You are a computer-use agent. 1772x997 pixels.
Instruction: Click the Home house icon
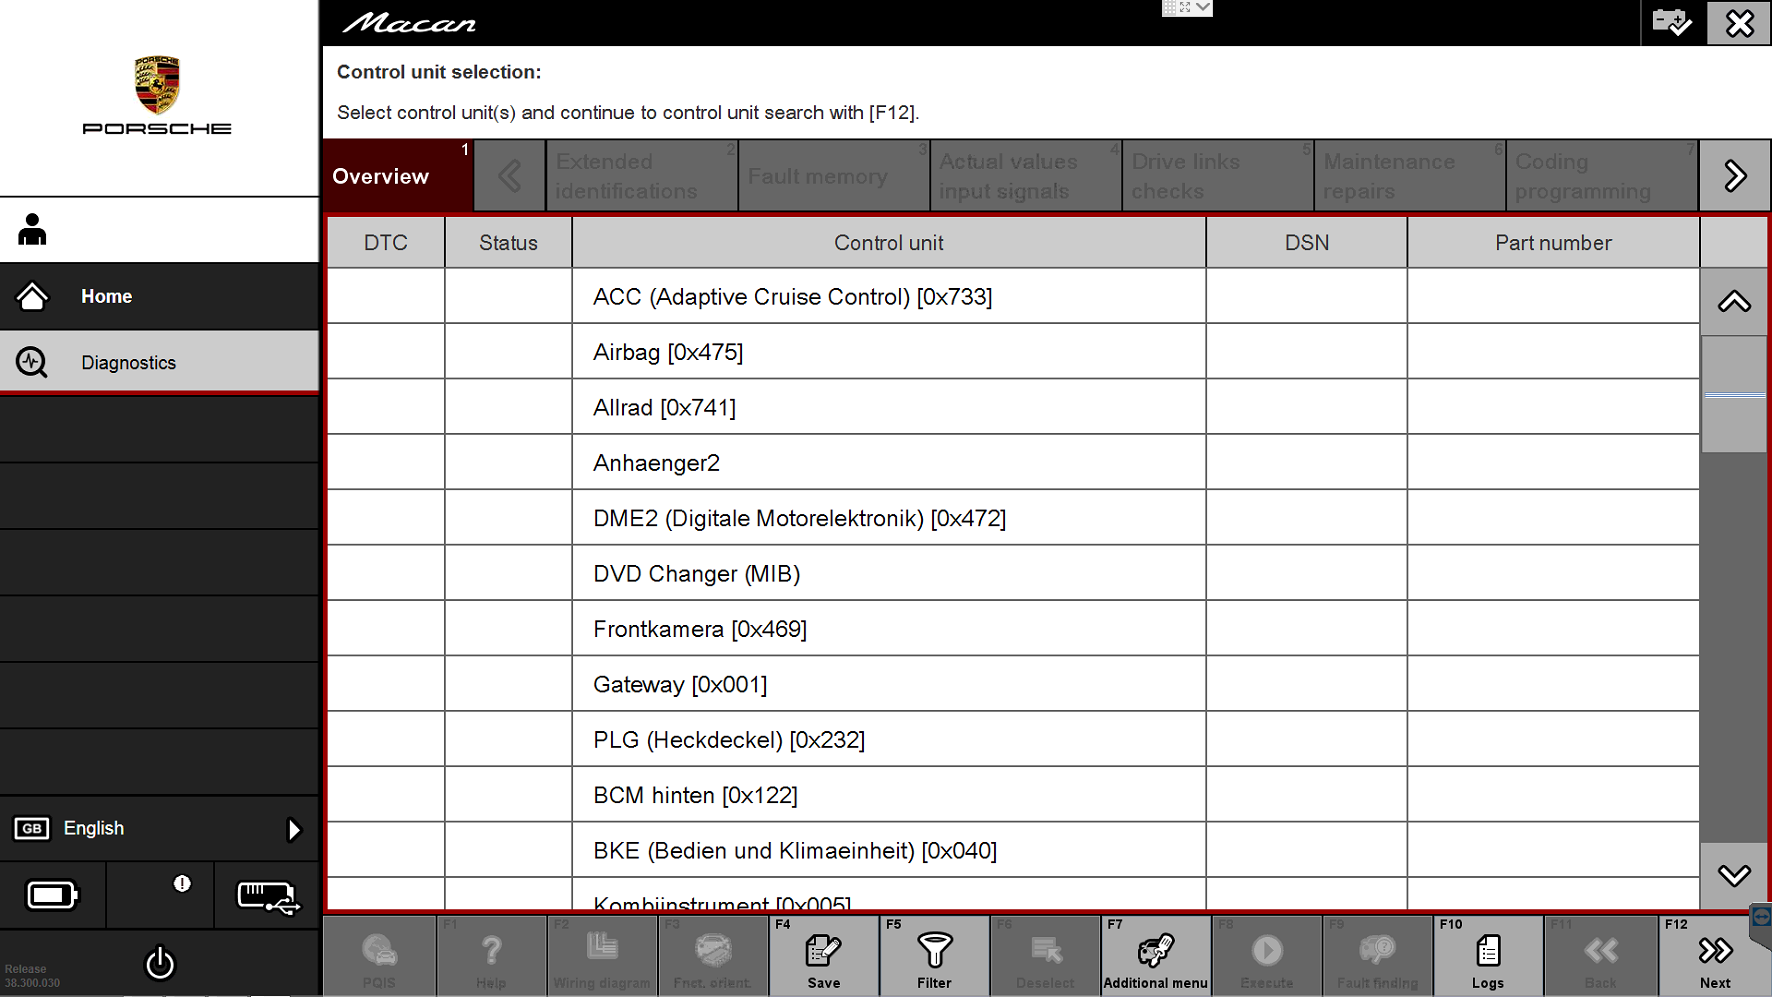click(32, 296)
